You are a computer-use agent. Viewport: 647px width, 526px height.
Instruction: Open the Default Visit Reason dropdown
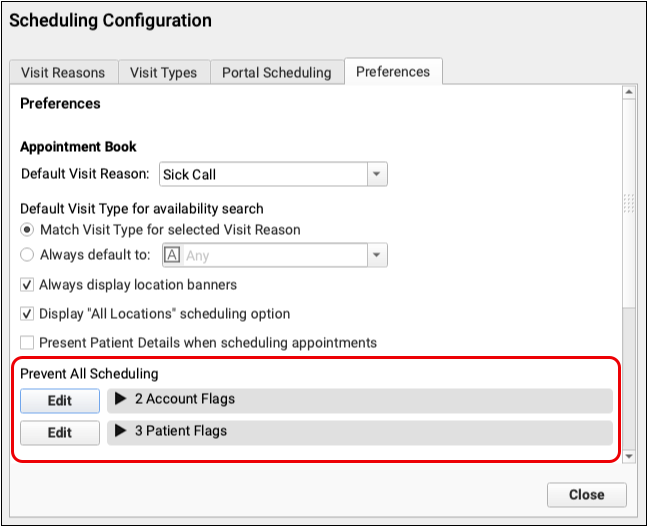tap(376, 174)
